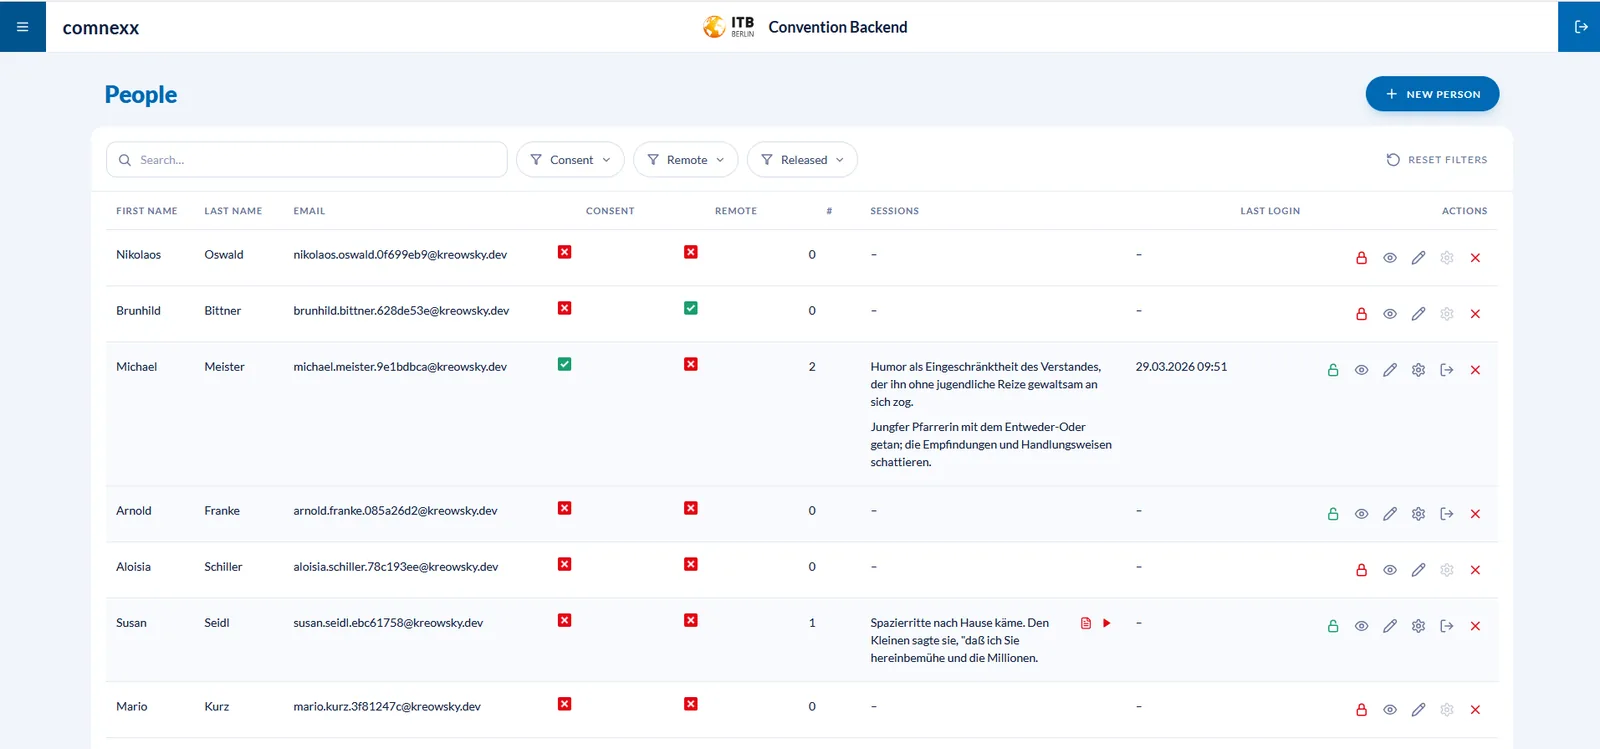Screen dimensions: 1600x749
Task: Click the logout icon in the top bar
Action: [1580, 27]
